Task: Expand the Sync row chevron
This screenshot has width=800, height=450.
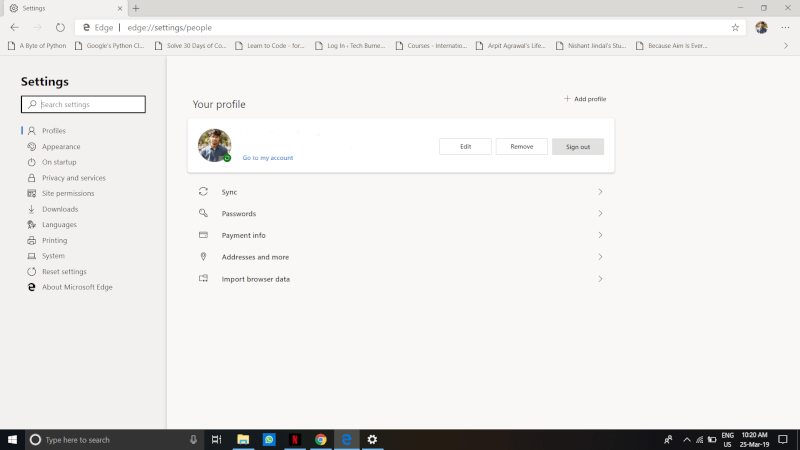Action: [x=600, y=192]
